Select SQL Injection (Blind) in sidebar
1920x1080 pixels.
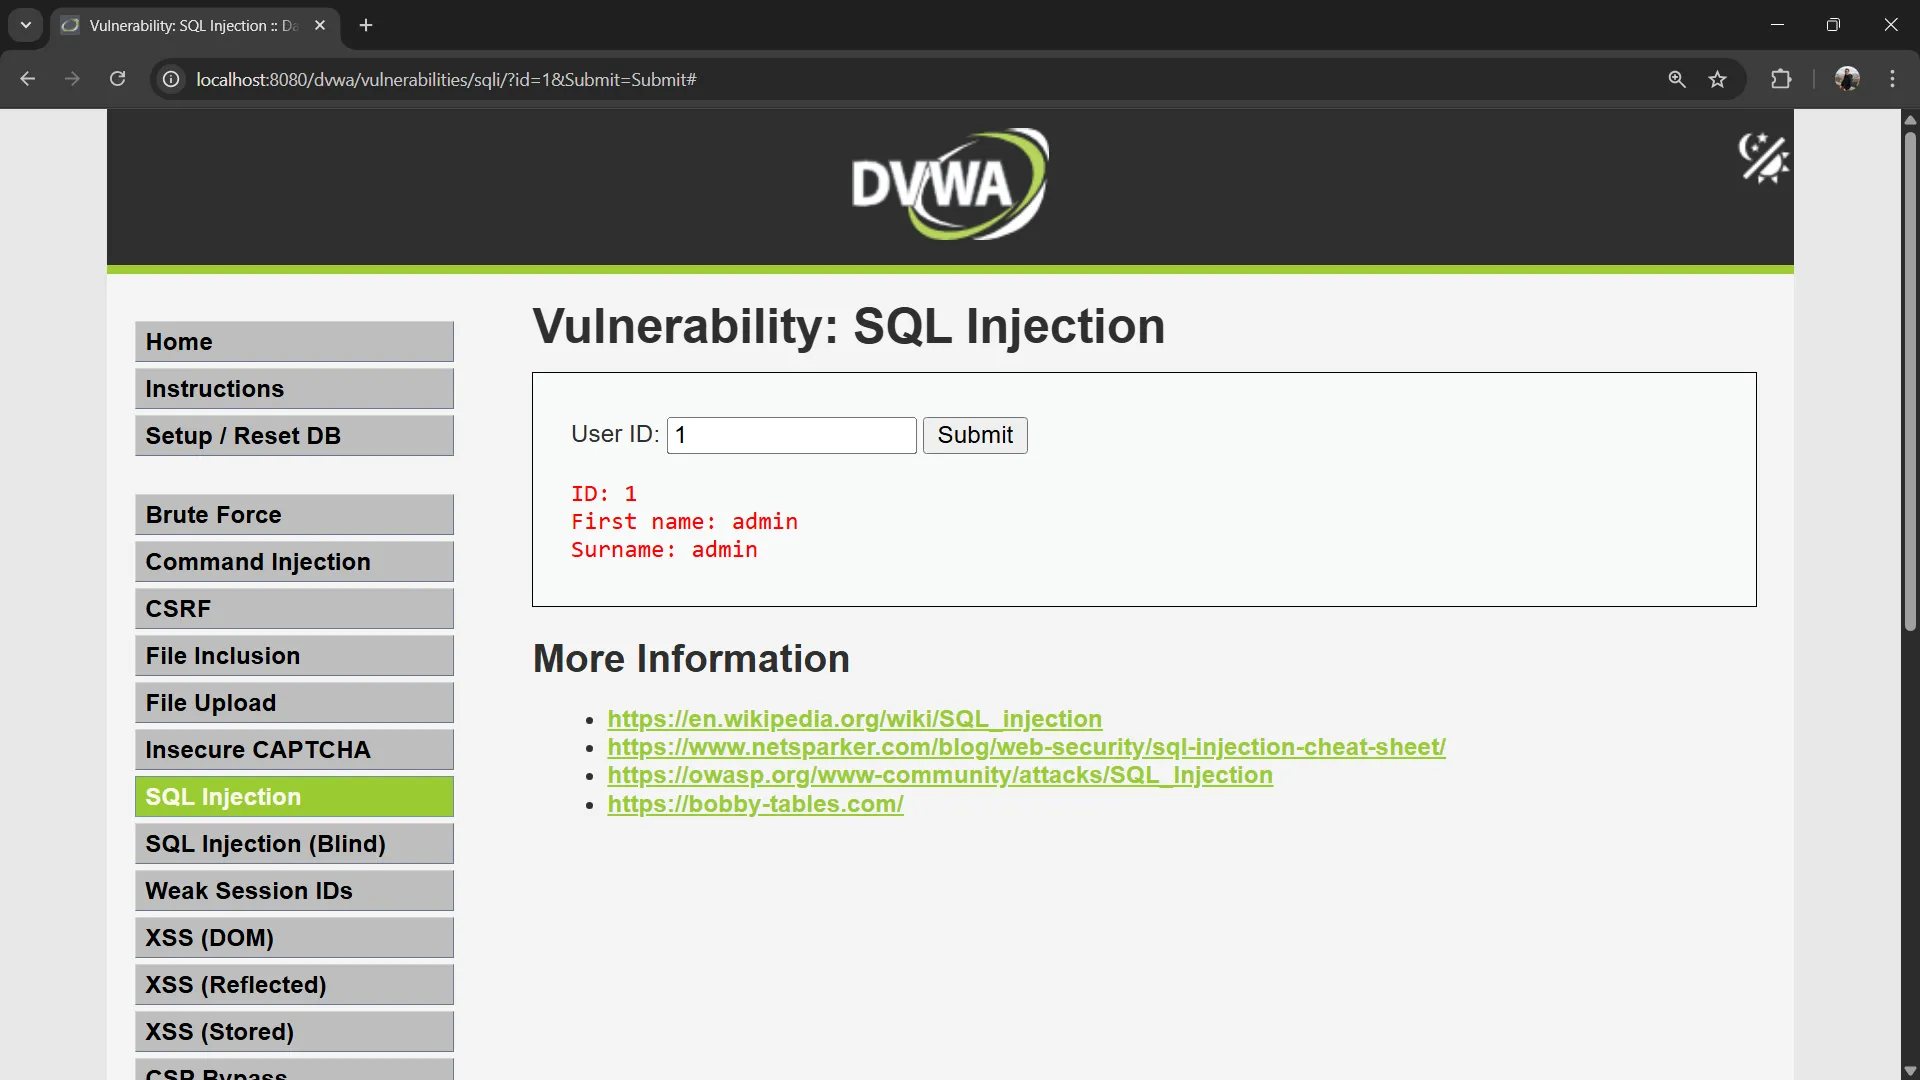coord(294,843)
